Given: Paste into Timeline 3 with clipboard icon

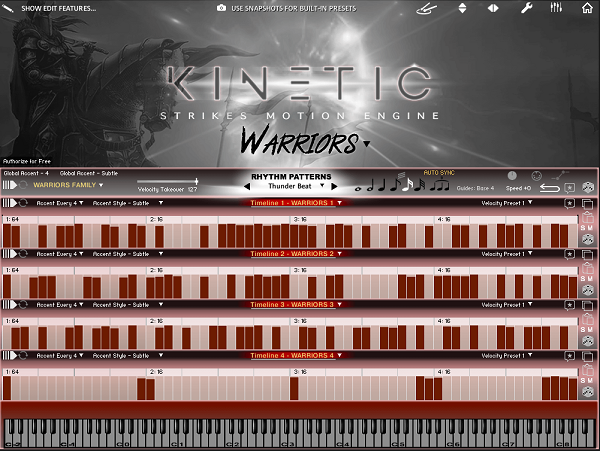Looking at the screenshot, I should [x=587, y=319].
